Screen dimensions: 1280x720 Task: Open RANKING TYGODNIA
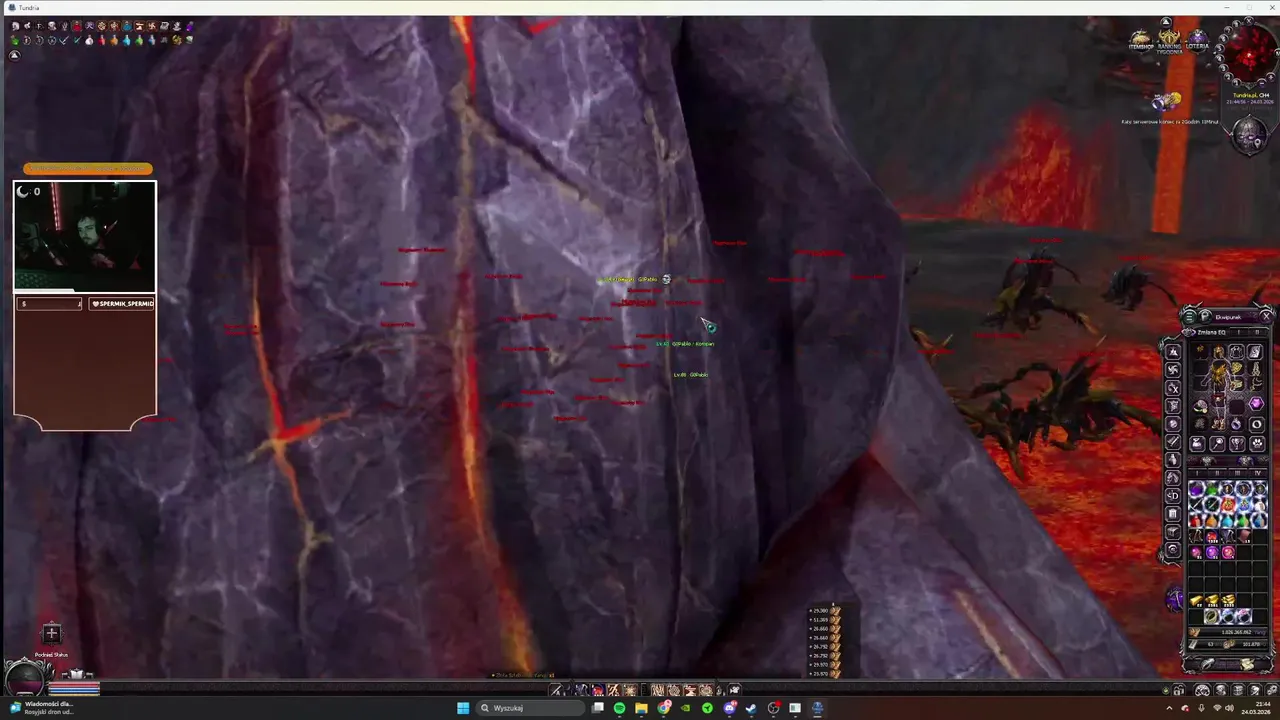click(x=1169, y=42)
